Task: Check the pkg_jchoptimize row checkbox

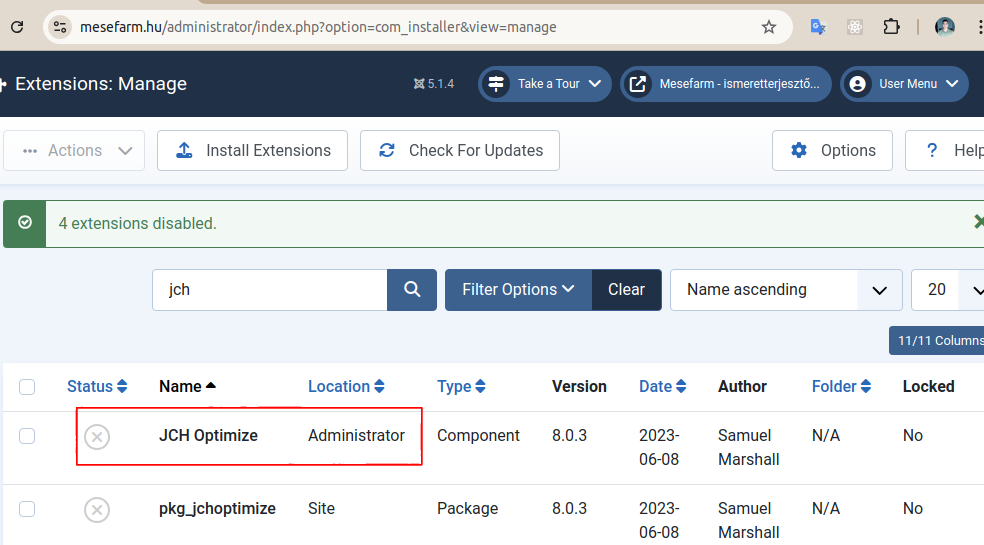Action: pyautogui.click(x=27, y=509)
